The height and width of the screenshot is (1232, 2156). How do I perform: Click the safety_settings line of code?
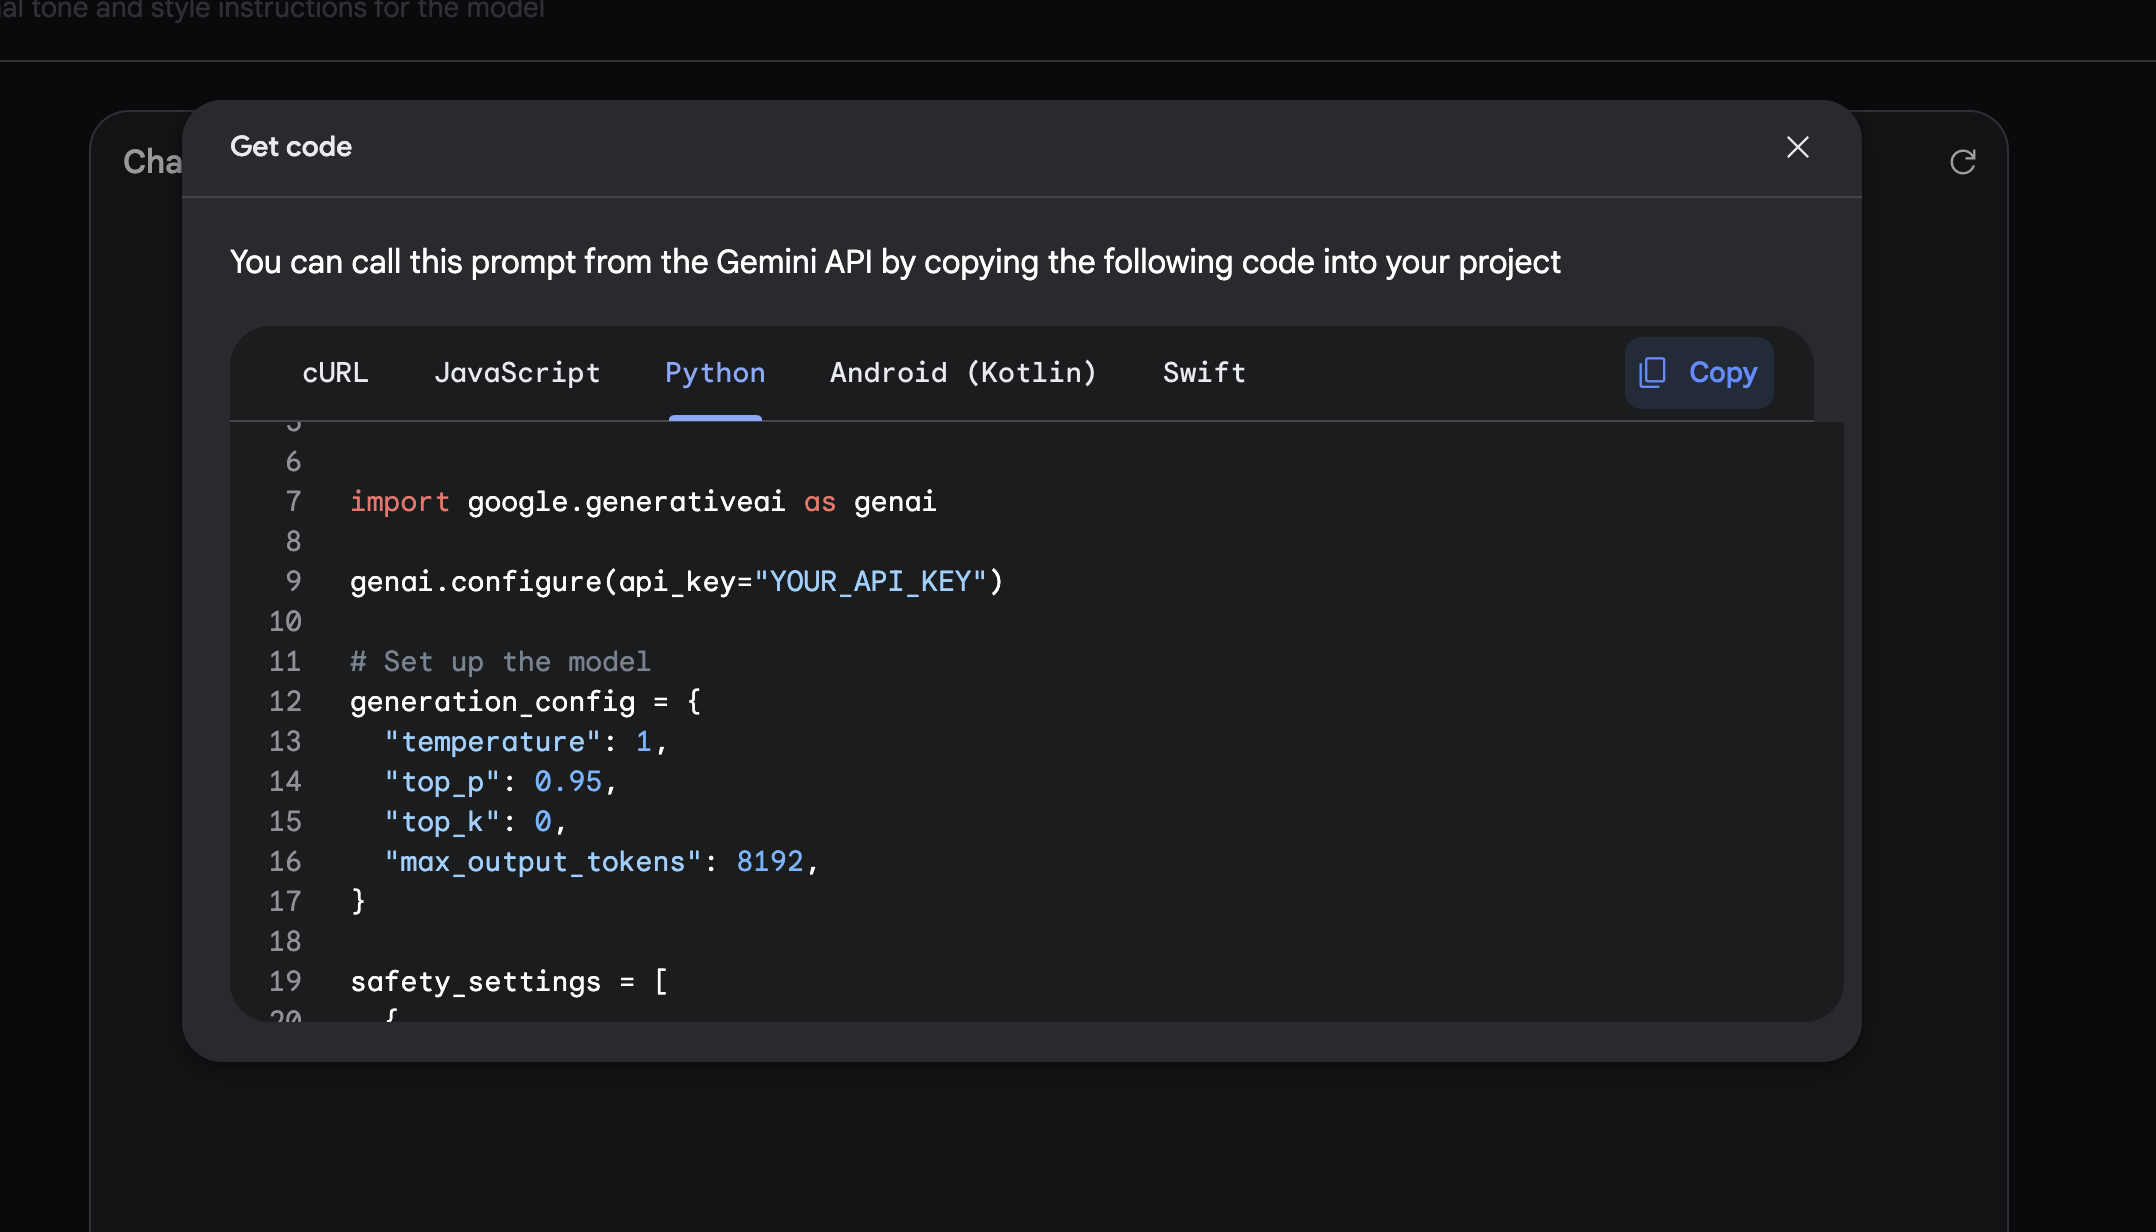(508, 982)
